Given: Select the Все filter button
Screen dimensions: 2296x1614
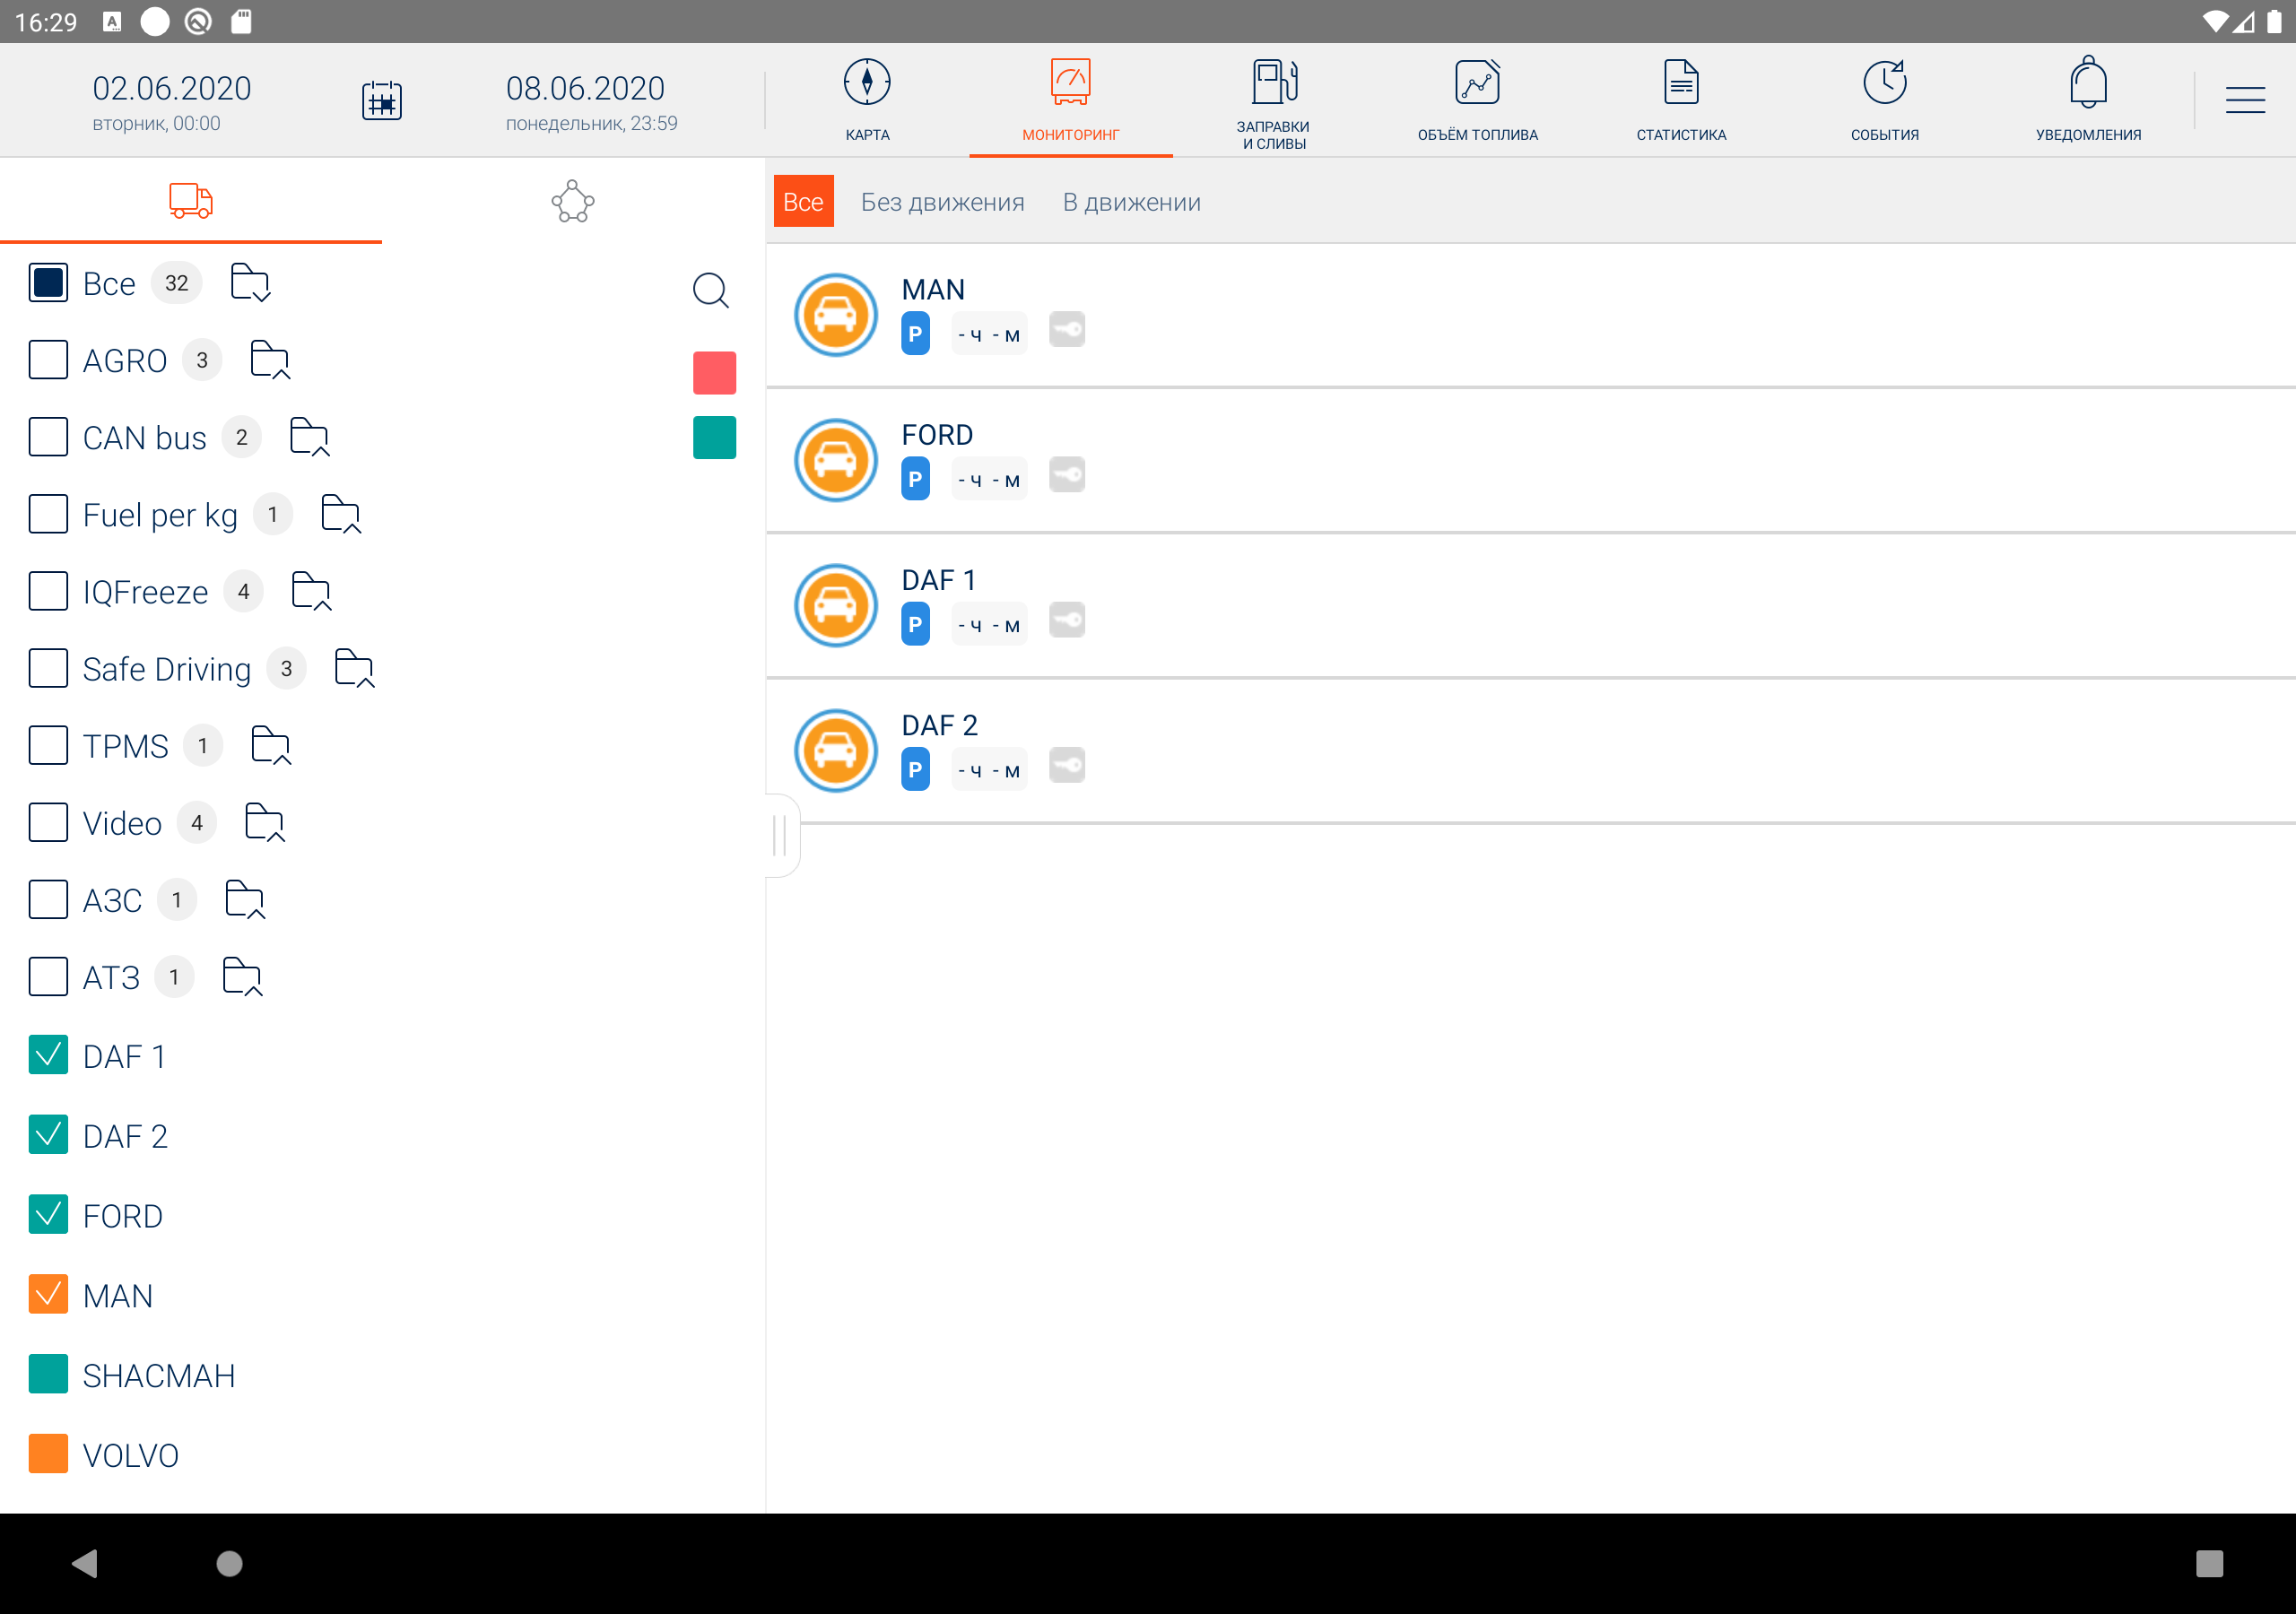Looking at the screenshot, I should 803,202.
